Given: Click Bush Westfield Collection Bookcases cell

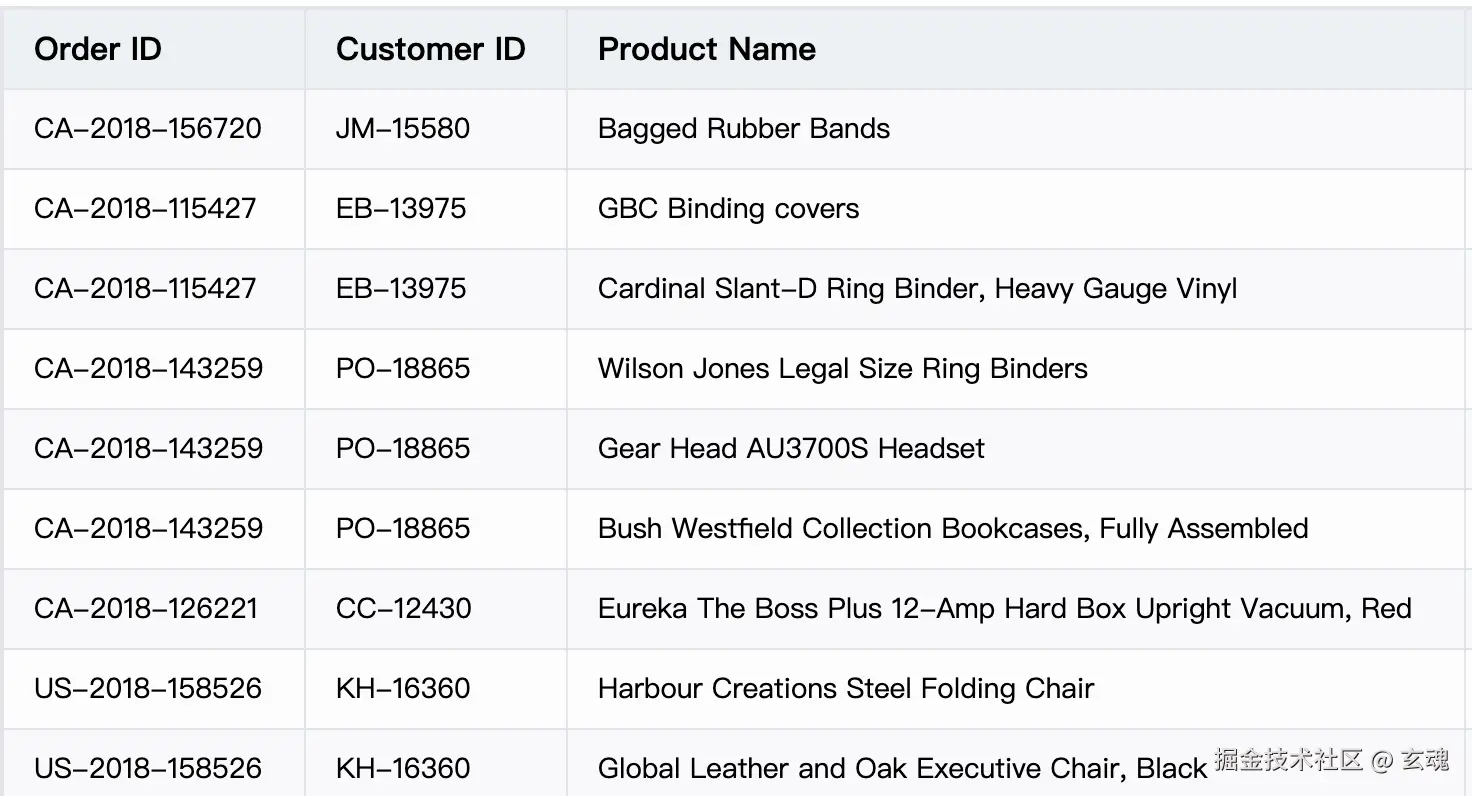Looking at the screenshot, I should click(x=952, y=529).
